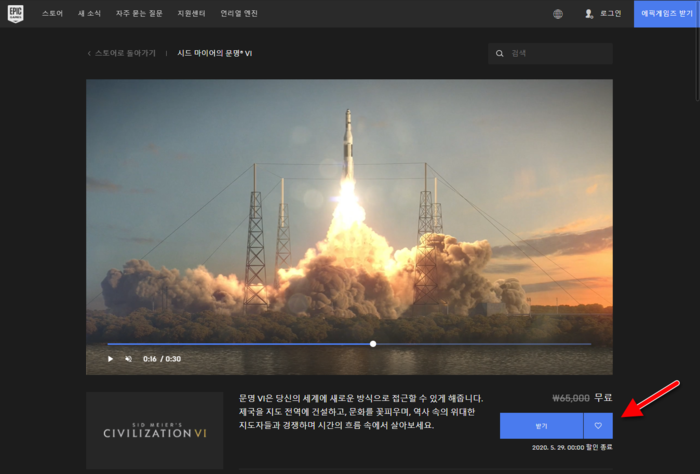
Task: Toggle the video mute speaker icon
Action: 129,359
